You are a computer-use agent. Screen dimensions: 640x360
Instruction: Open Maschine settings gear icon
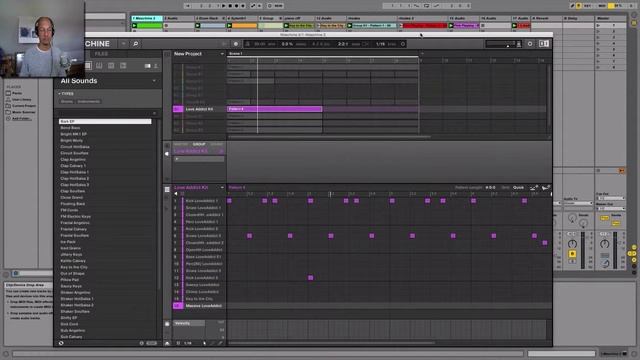530,44
